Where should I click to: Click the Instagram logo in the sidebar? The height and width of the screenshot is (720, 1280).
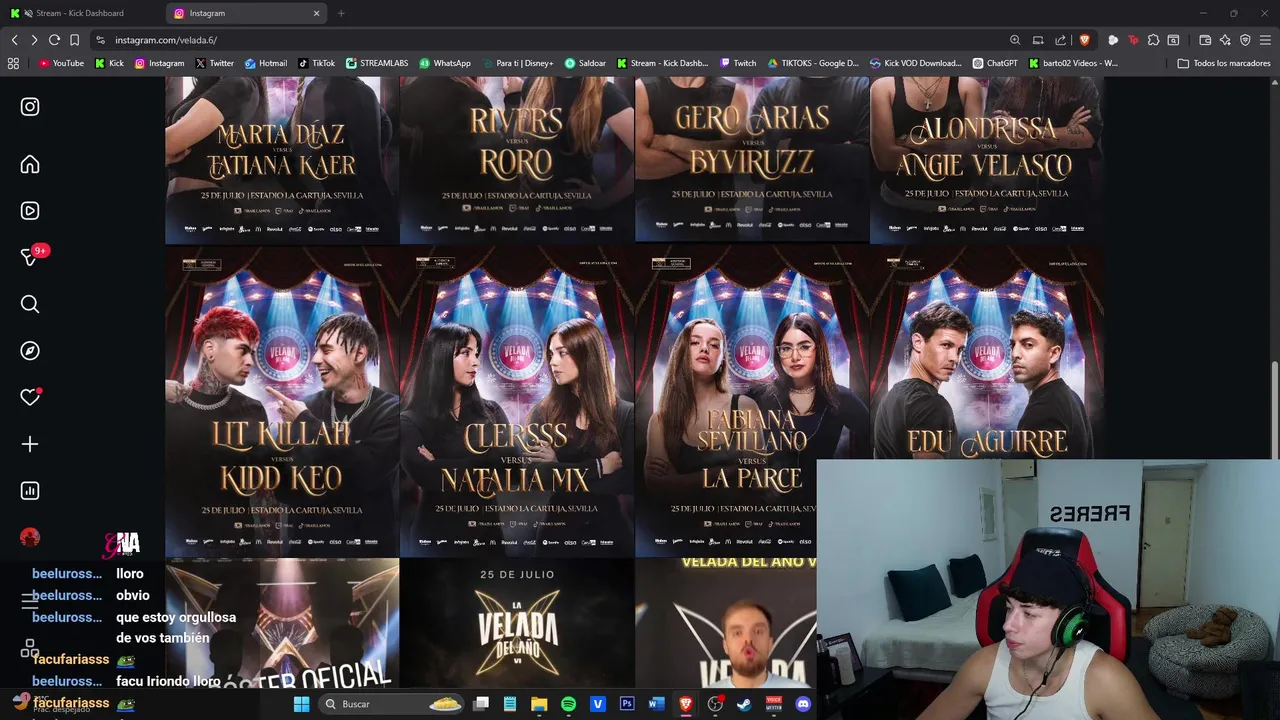[x=30, y=107]
